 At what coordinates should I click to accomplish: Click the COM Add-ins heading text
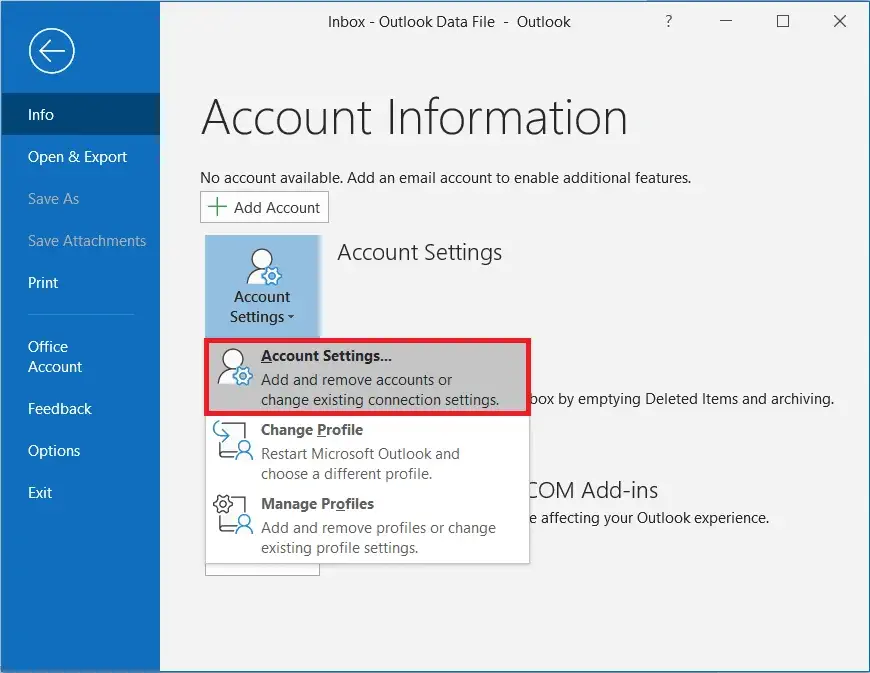[x=594, y=490]
